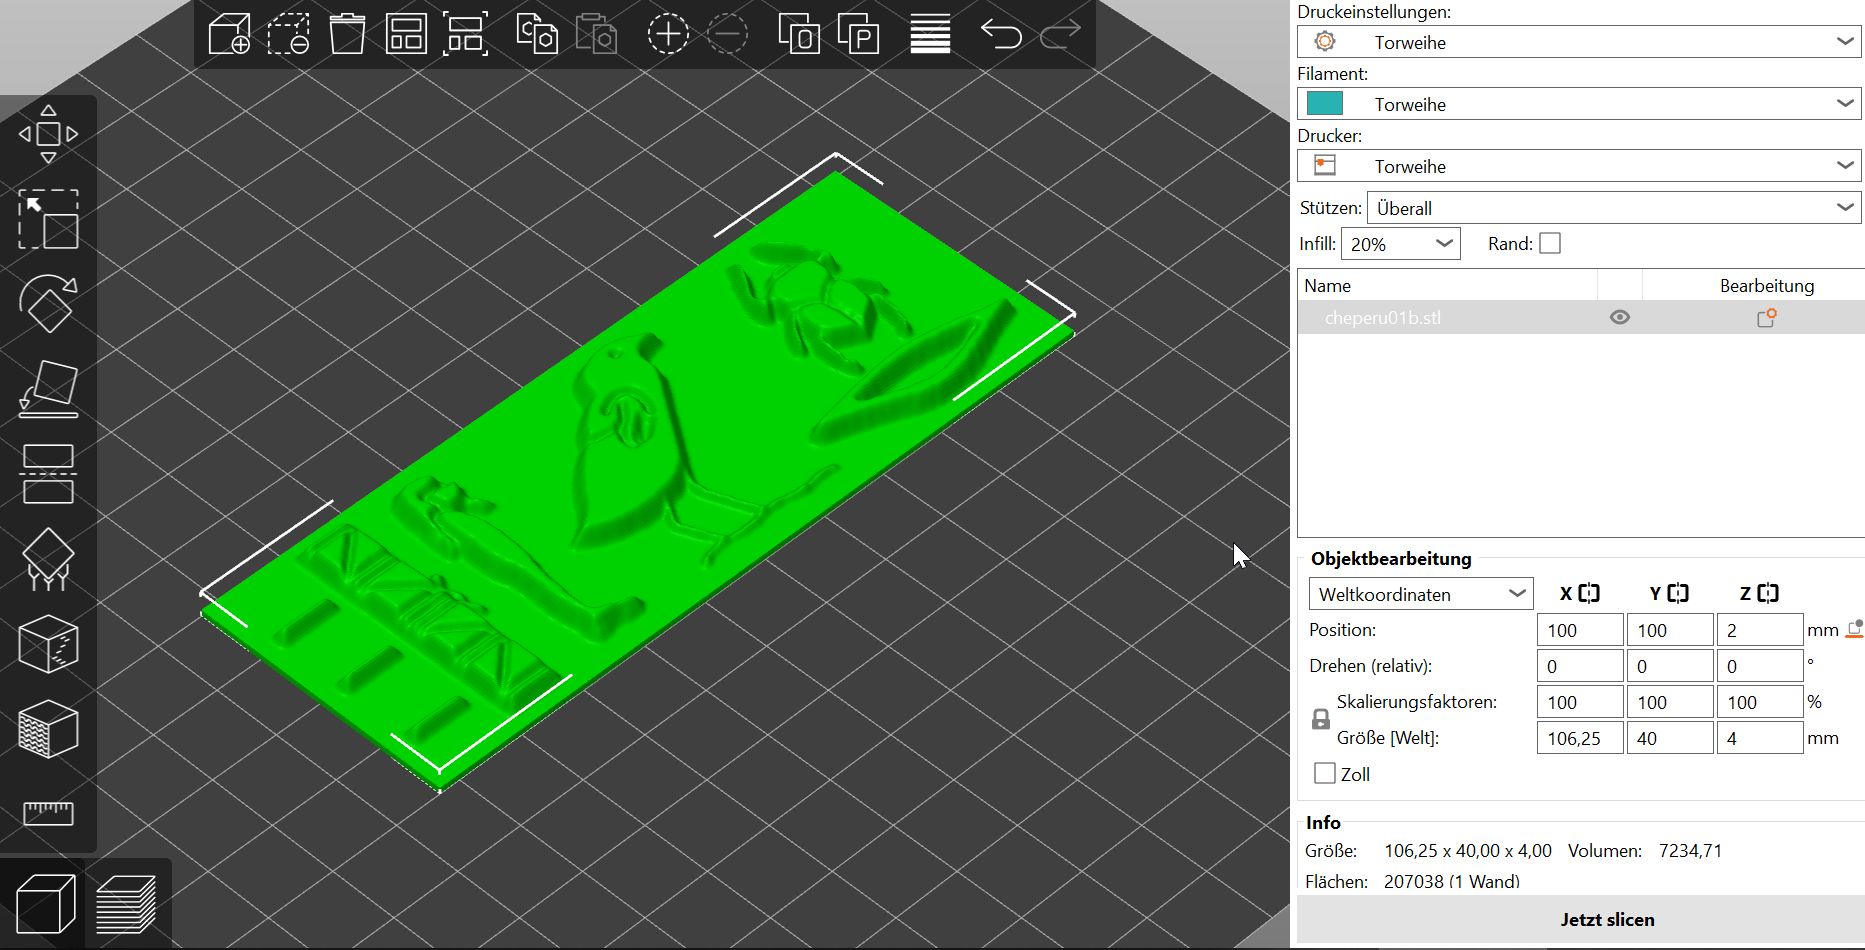
Task: Switch to the sliced layers preview
Action: (x=126, y=904)
